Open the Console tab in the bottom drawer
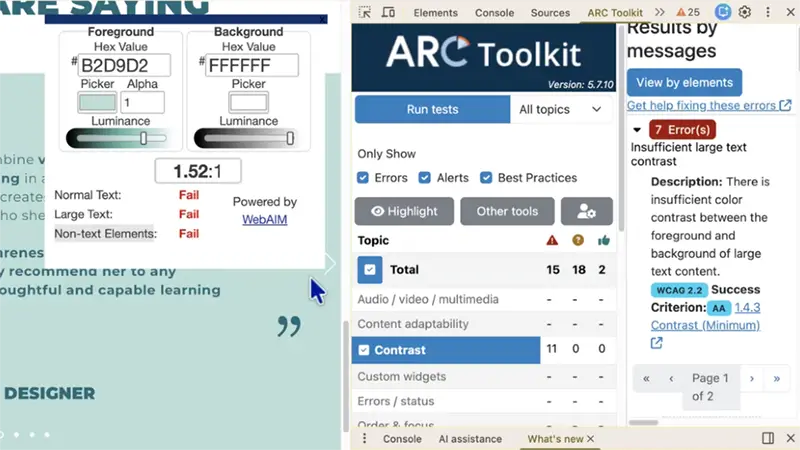The height and width of the screenshot is (450, 800). pos(402,439)
